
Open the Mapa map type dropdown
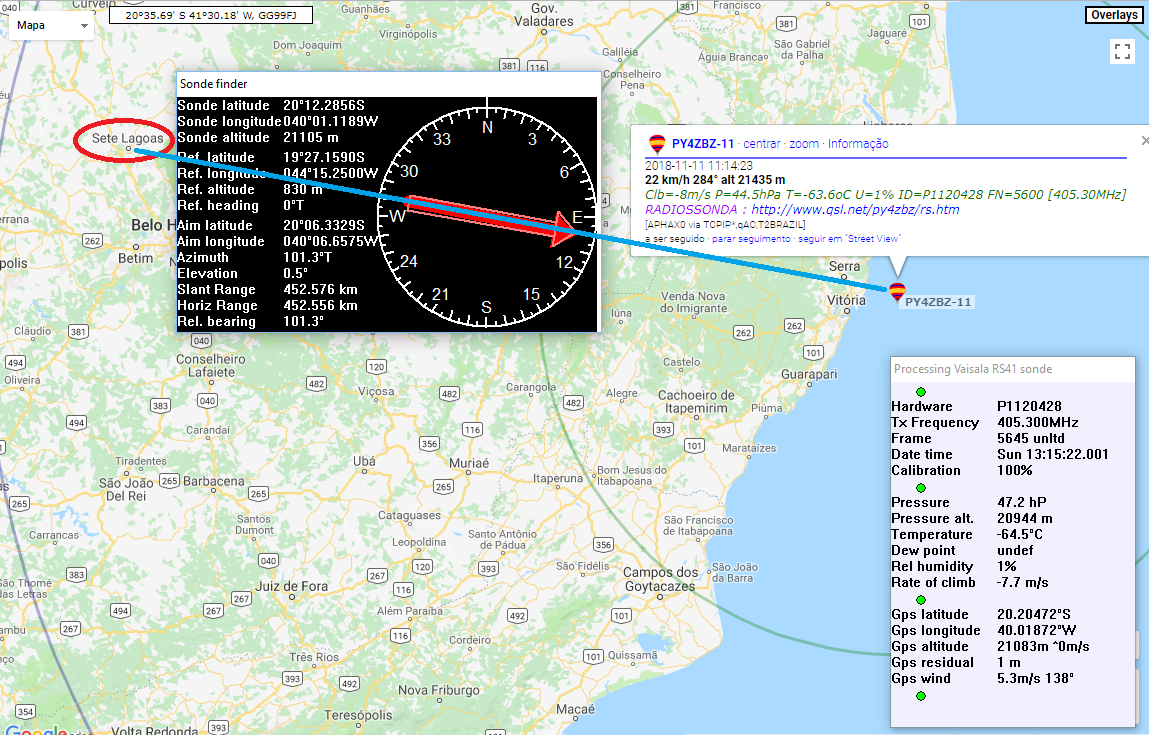coord(51,26)
